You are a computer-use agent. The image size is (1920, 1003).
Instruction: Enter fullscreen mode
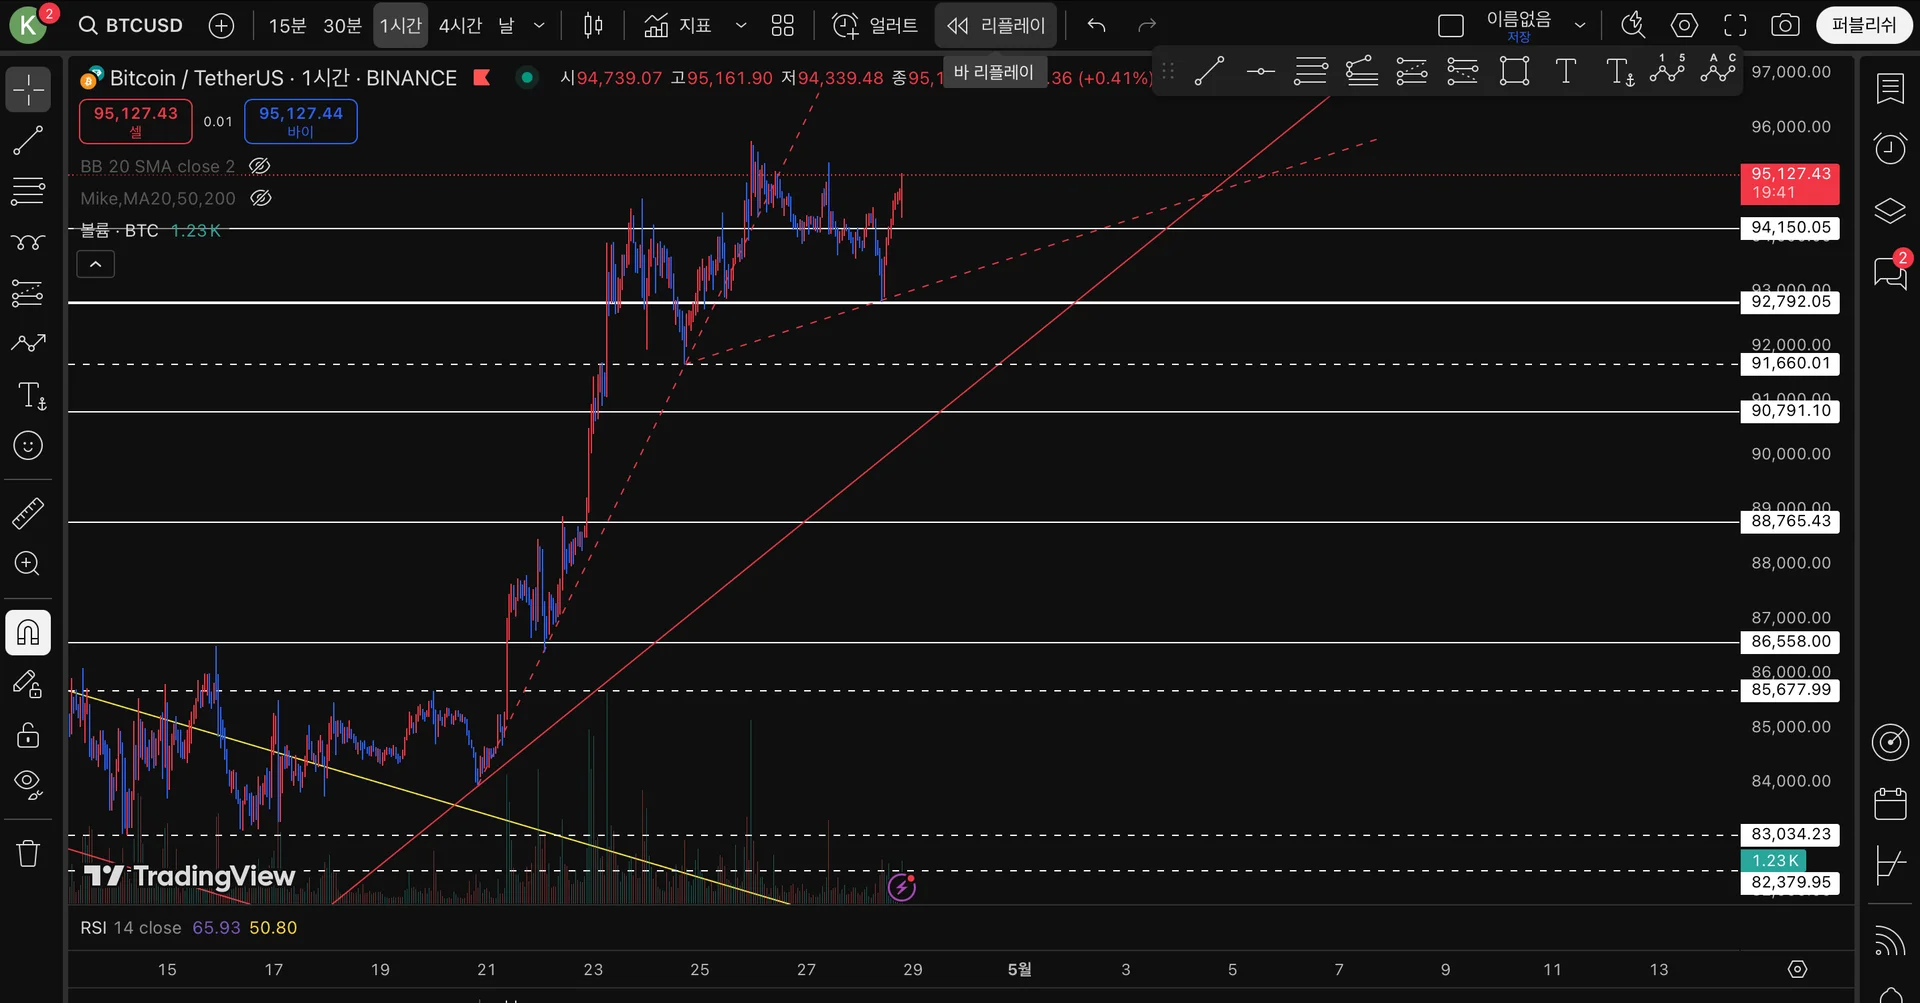pos(1736,25)
